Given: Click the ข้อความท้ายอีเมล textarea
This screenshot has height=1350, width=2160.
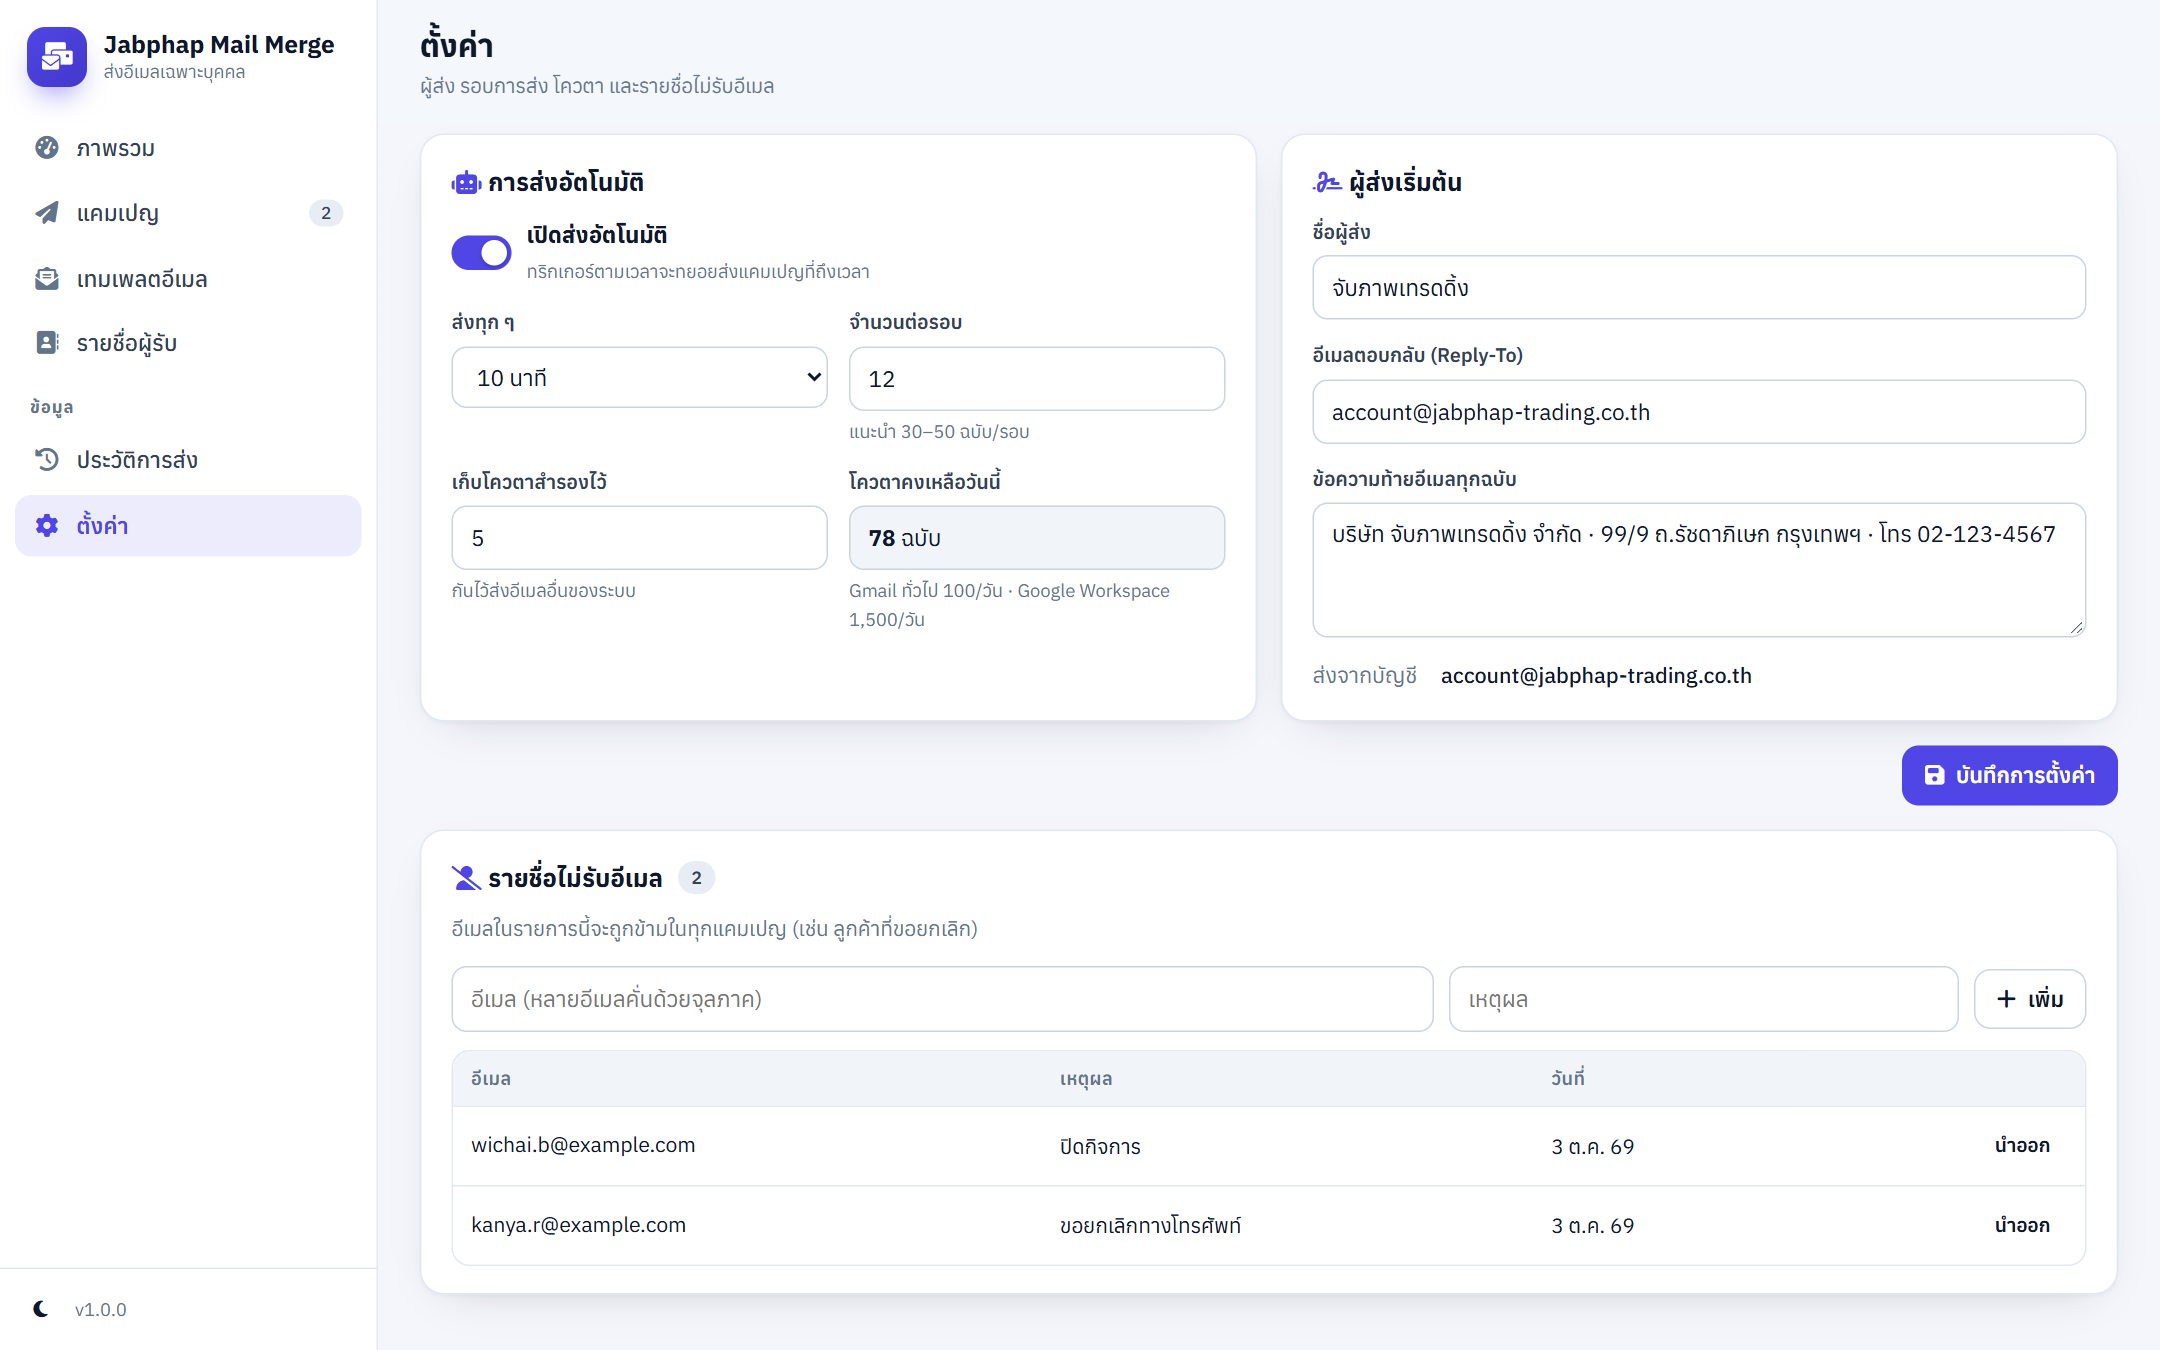Looking at the screenshot, I should click(1698, 570).
